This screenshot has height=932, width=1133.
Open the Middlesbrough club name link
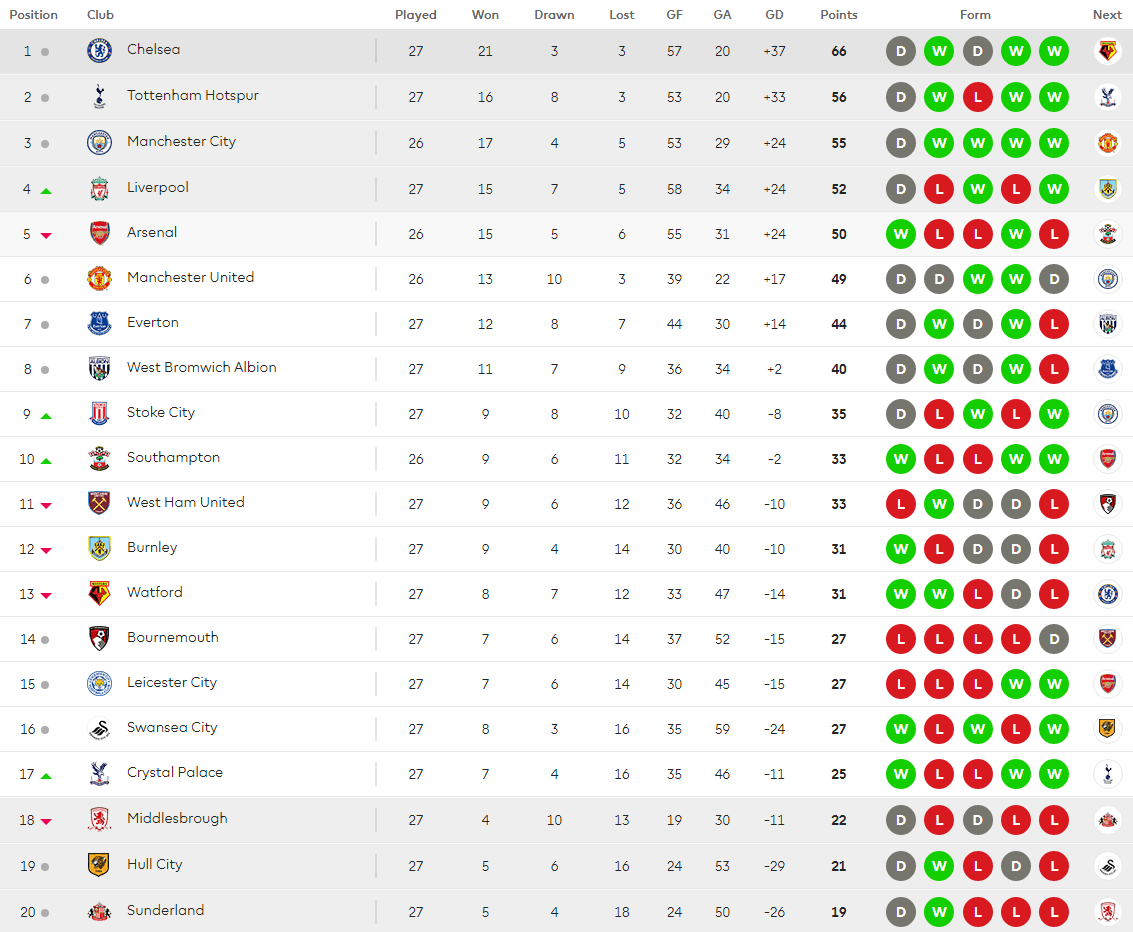tap(177, 818)
